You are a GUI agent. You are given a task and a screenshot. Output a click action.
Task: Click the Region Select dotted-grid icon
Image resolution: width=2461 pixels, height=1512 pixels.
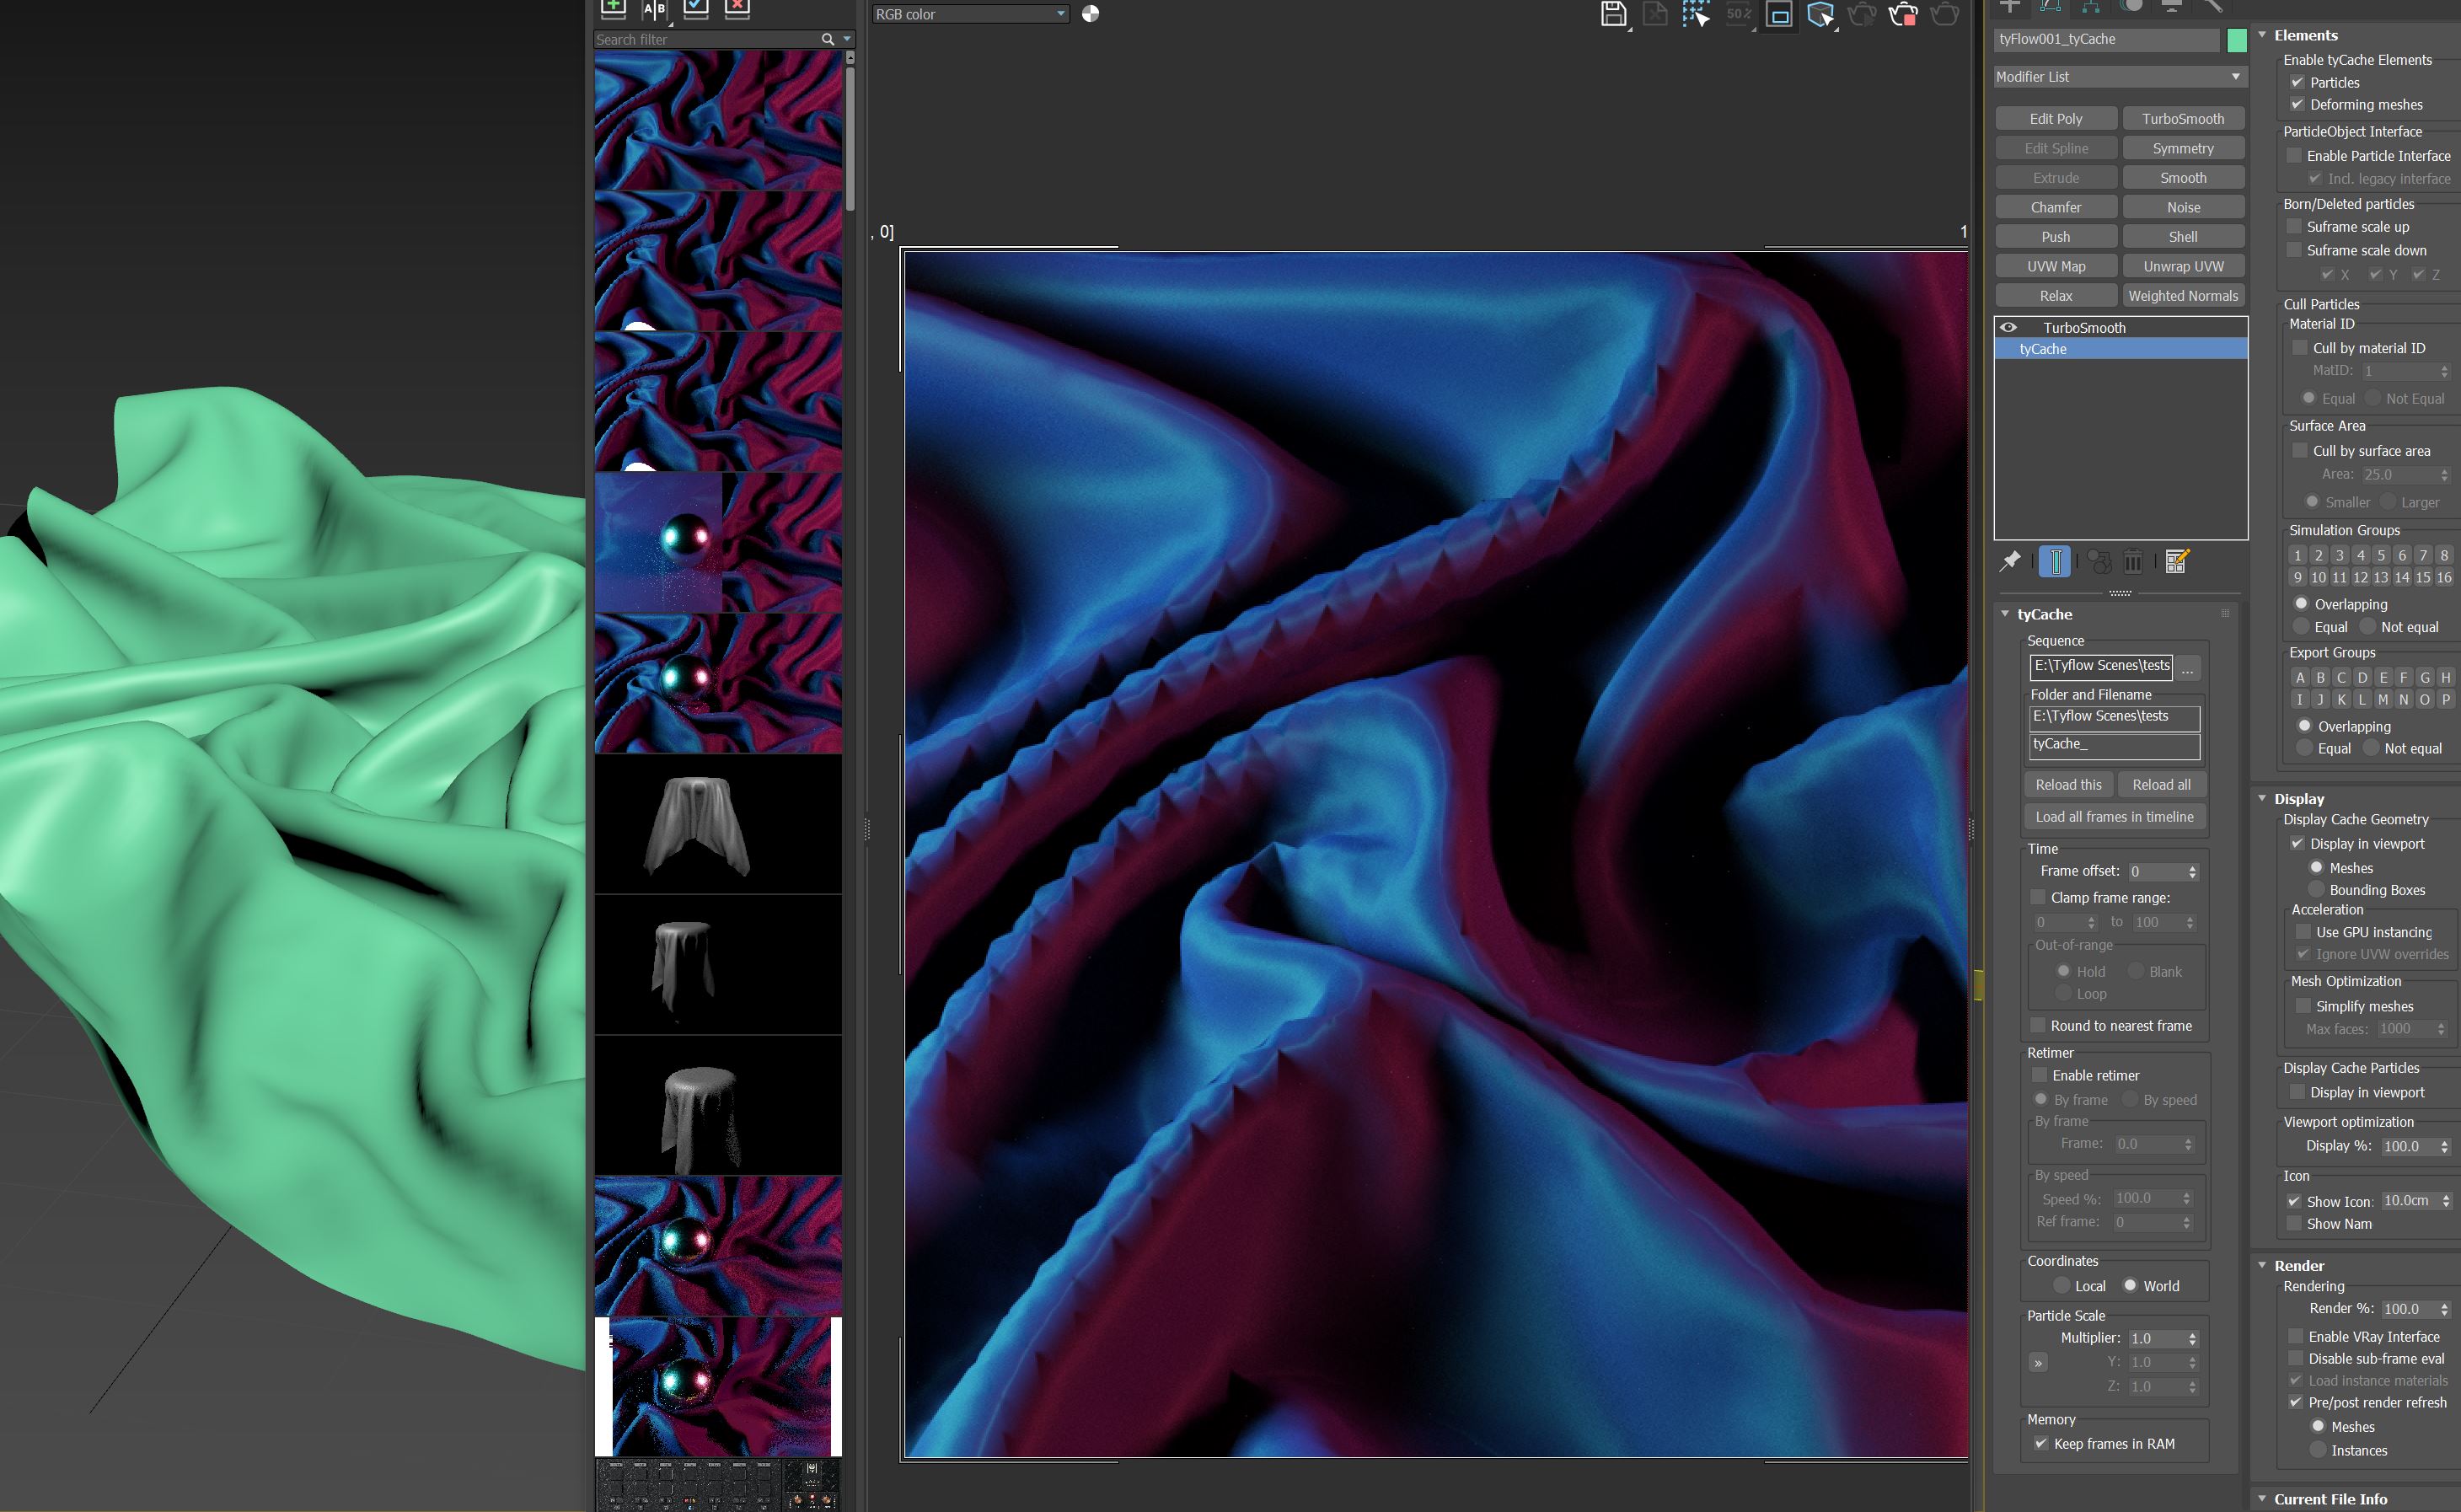tap(1695, 14)
